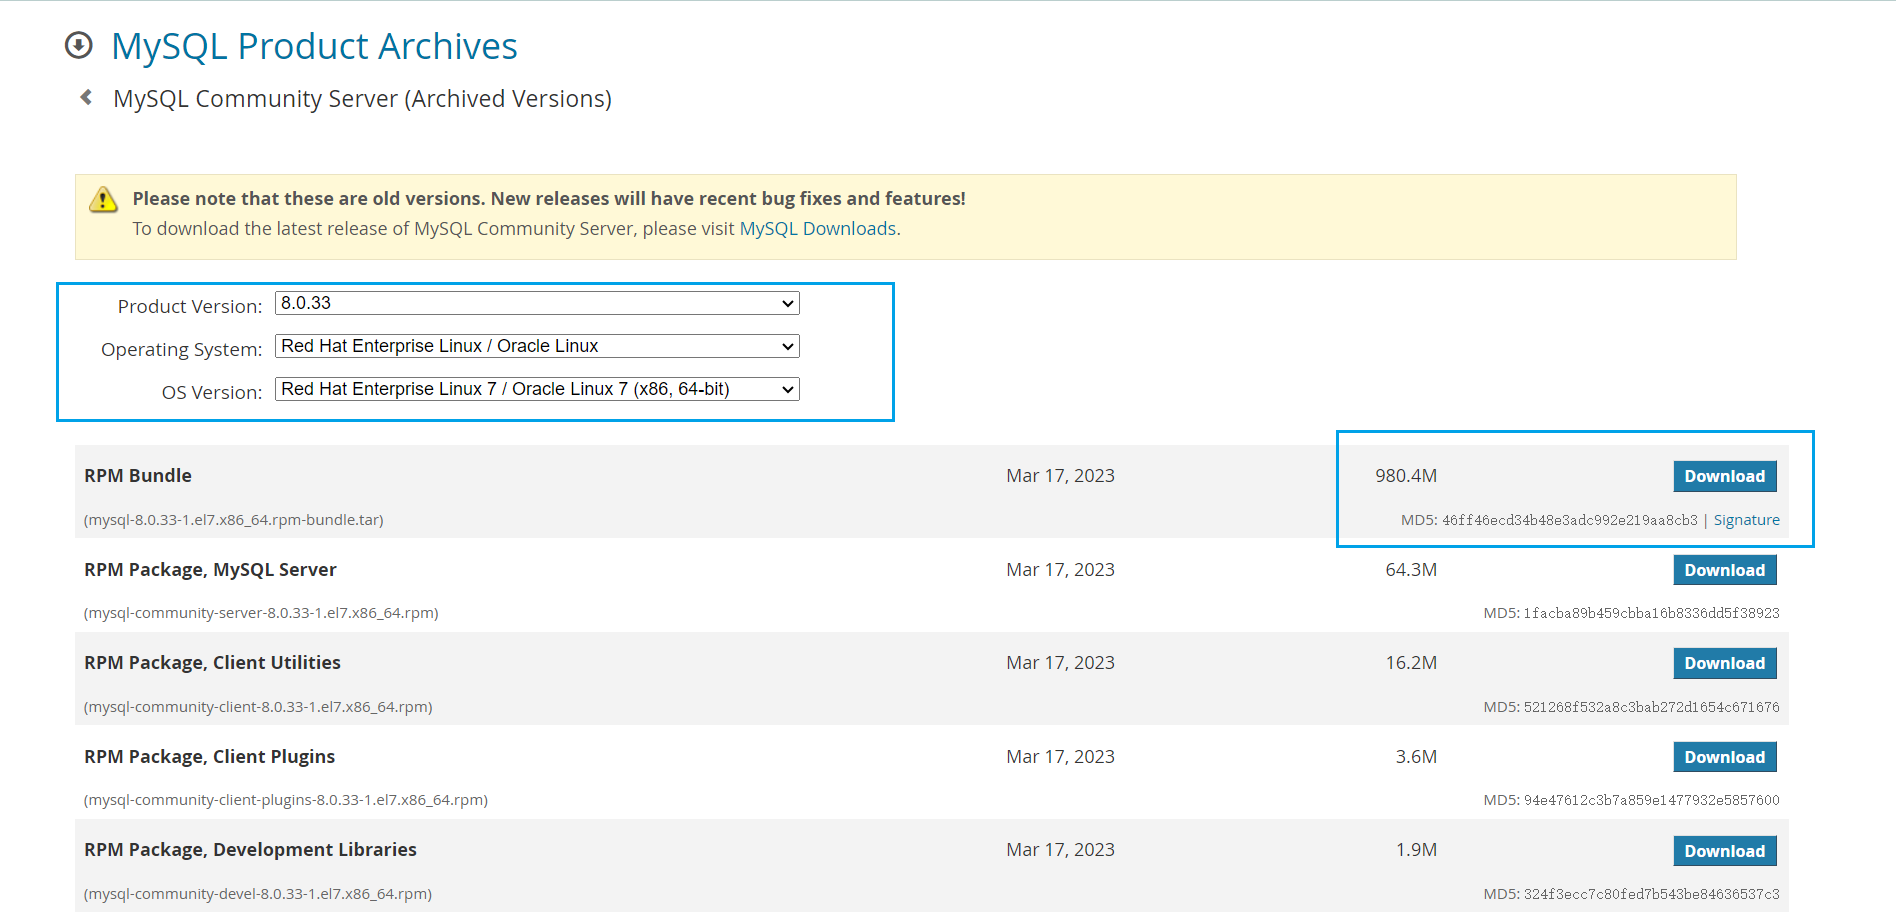Click the Mar 17, 2023 date in Client Utilities row
The width and height of the screenshot is (1896, 918).
coord(1060,663)
